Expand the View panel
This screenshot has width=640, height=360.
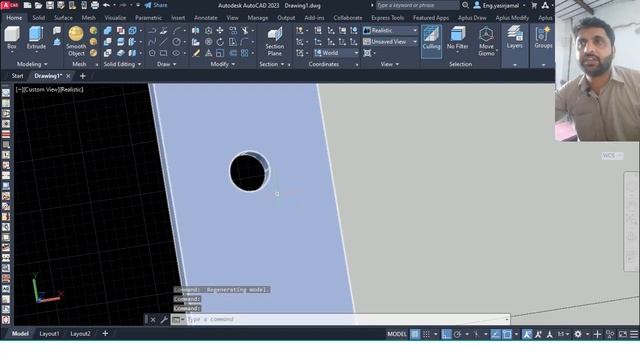390,64
